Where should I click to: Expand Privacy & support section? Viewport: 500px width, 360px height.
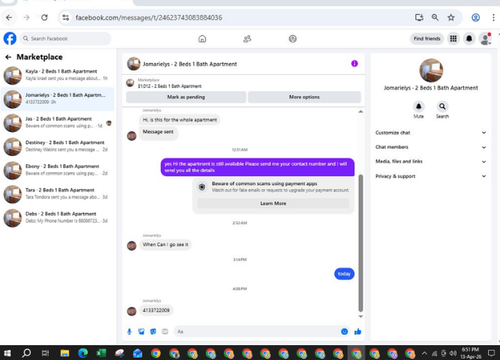click(430, 176)
